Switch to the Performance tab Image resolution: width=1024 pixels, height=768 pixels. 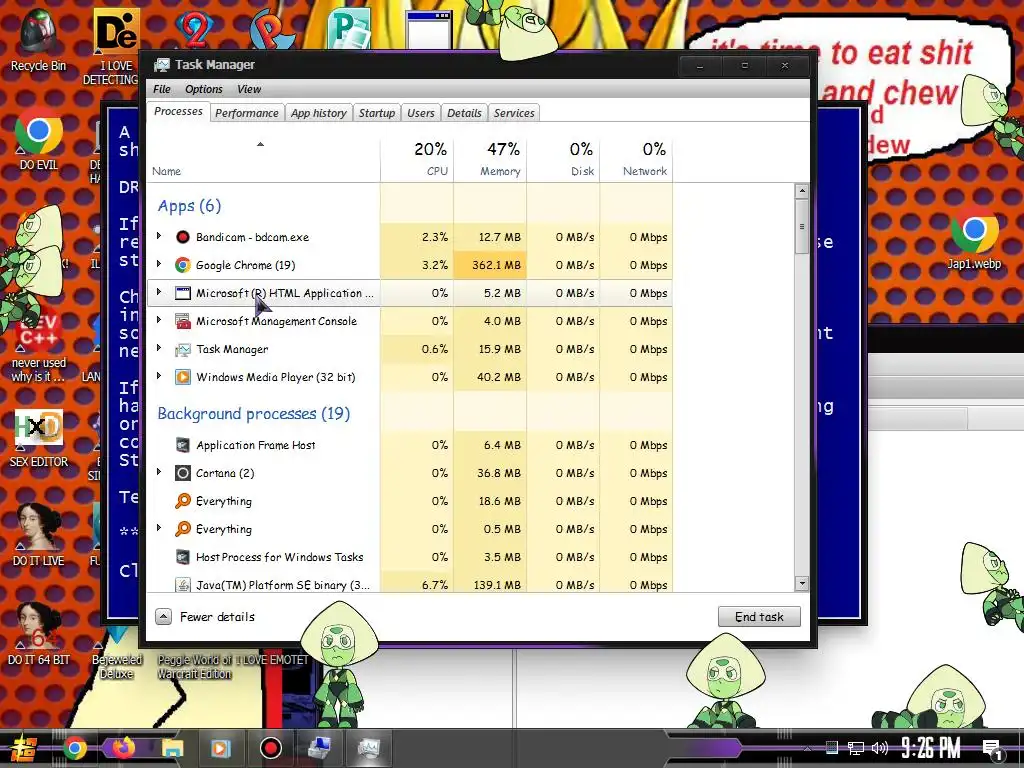point(247,113)
